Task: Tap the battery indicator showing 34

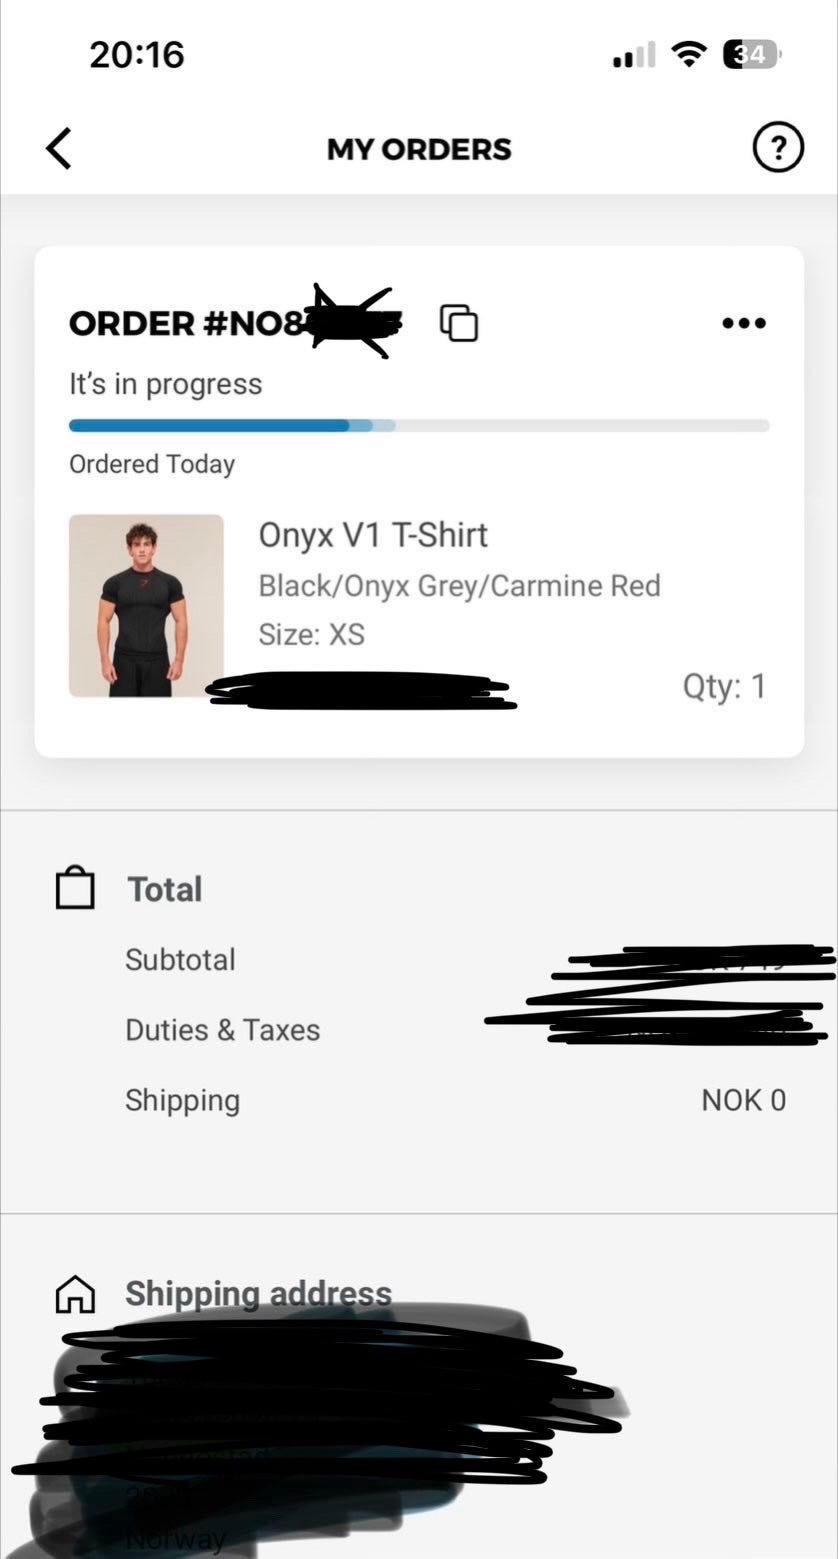Action: tap(752, 54)
